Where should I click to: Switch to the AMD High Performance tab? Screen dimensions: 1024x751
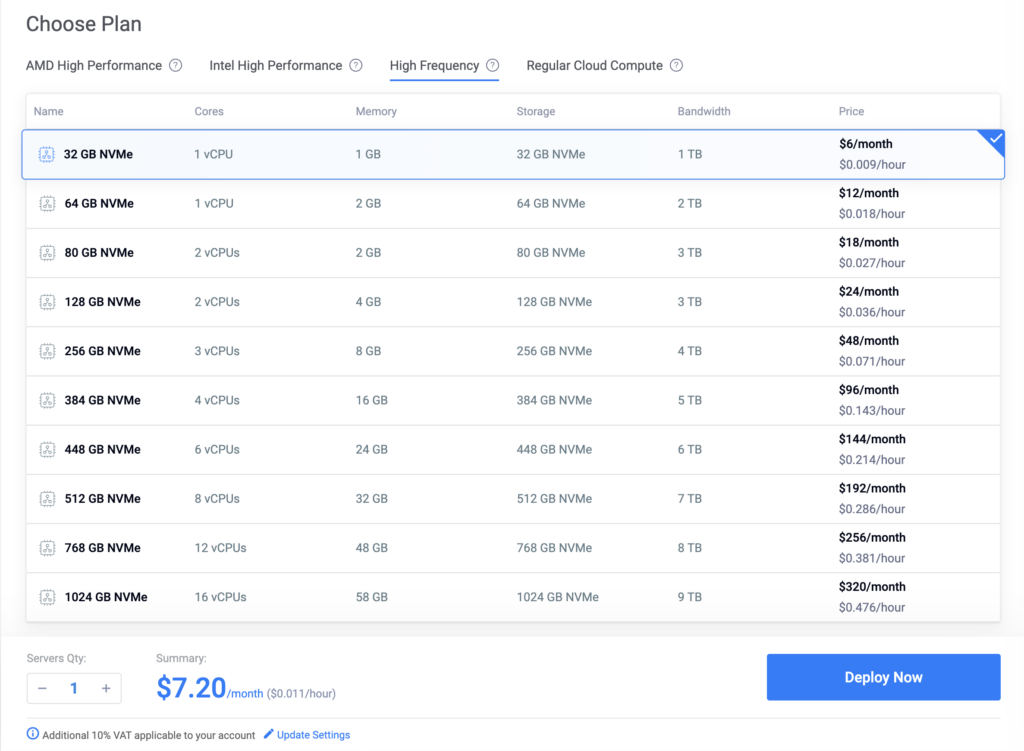coord(94,65)
